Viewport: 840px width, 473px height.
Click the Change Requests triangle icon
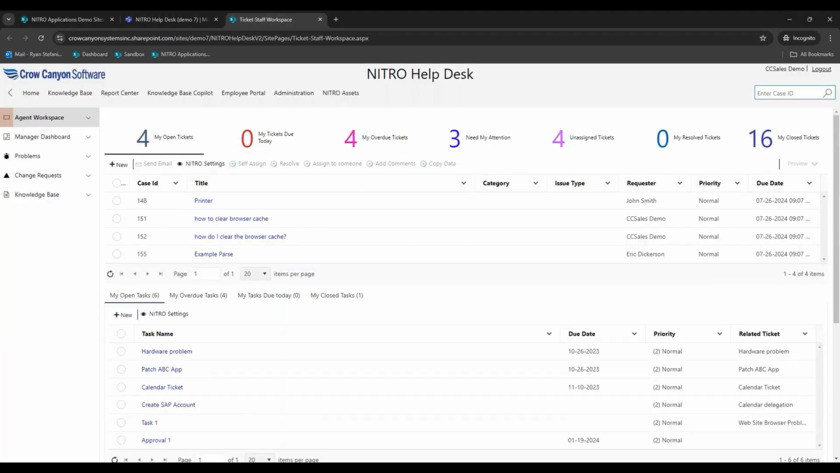point(6,175)
